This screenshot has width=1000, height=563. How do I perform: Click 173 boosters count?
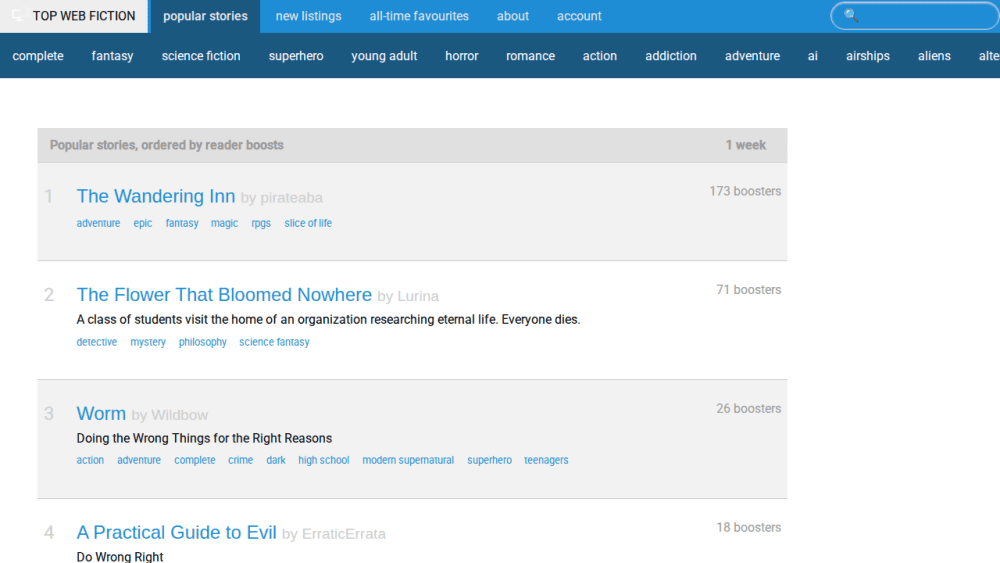pos(745,191)
